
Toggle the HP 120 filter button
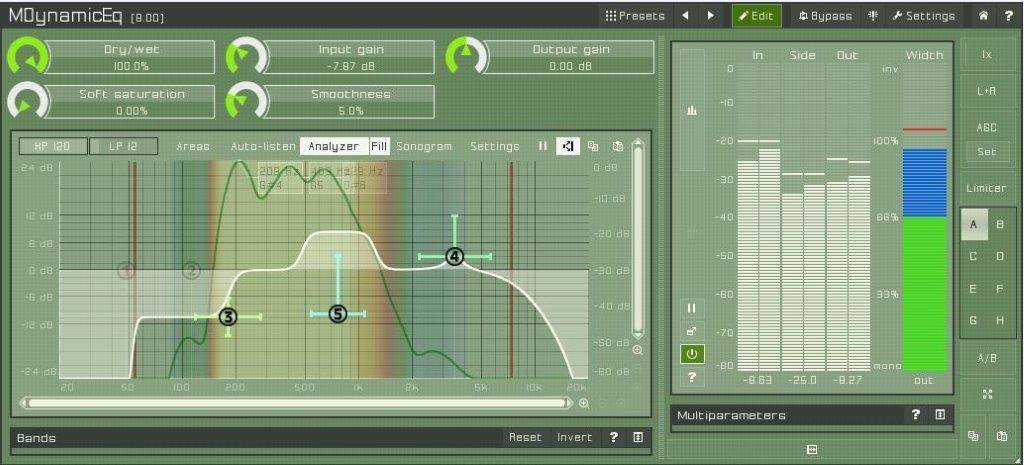coord(53,146)
